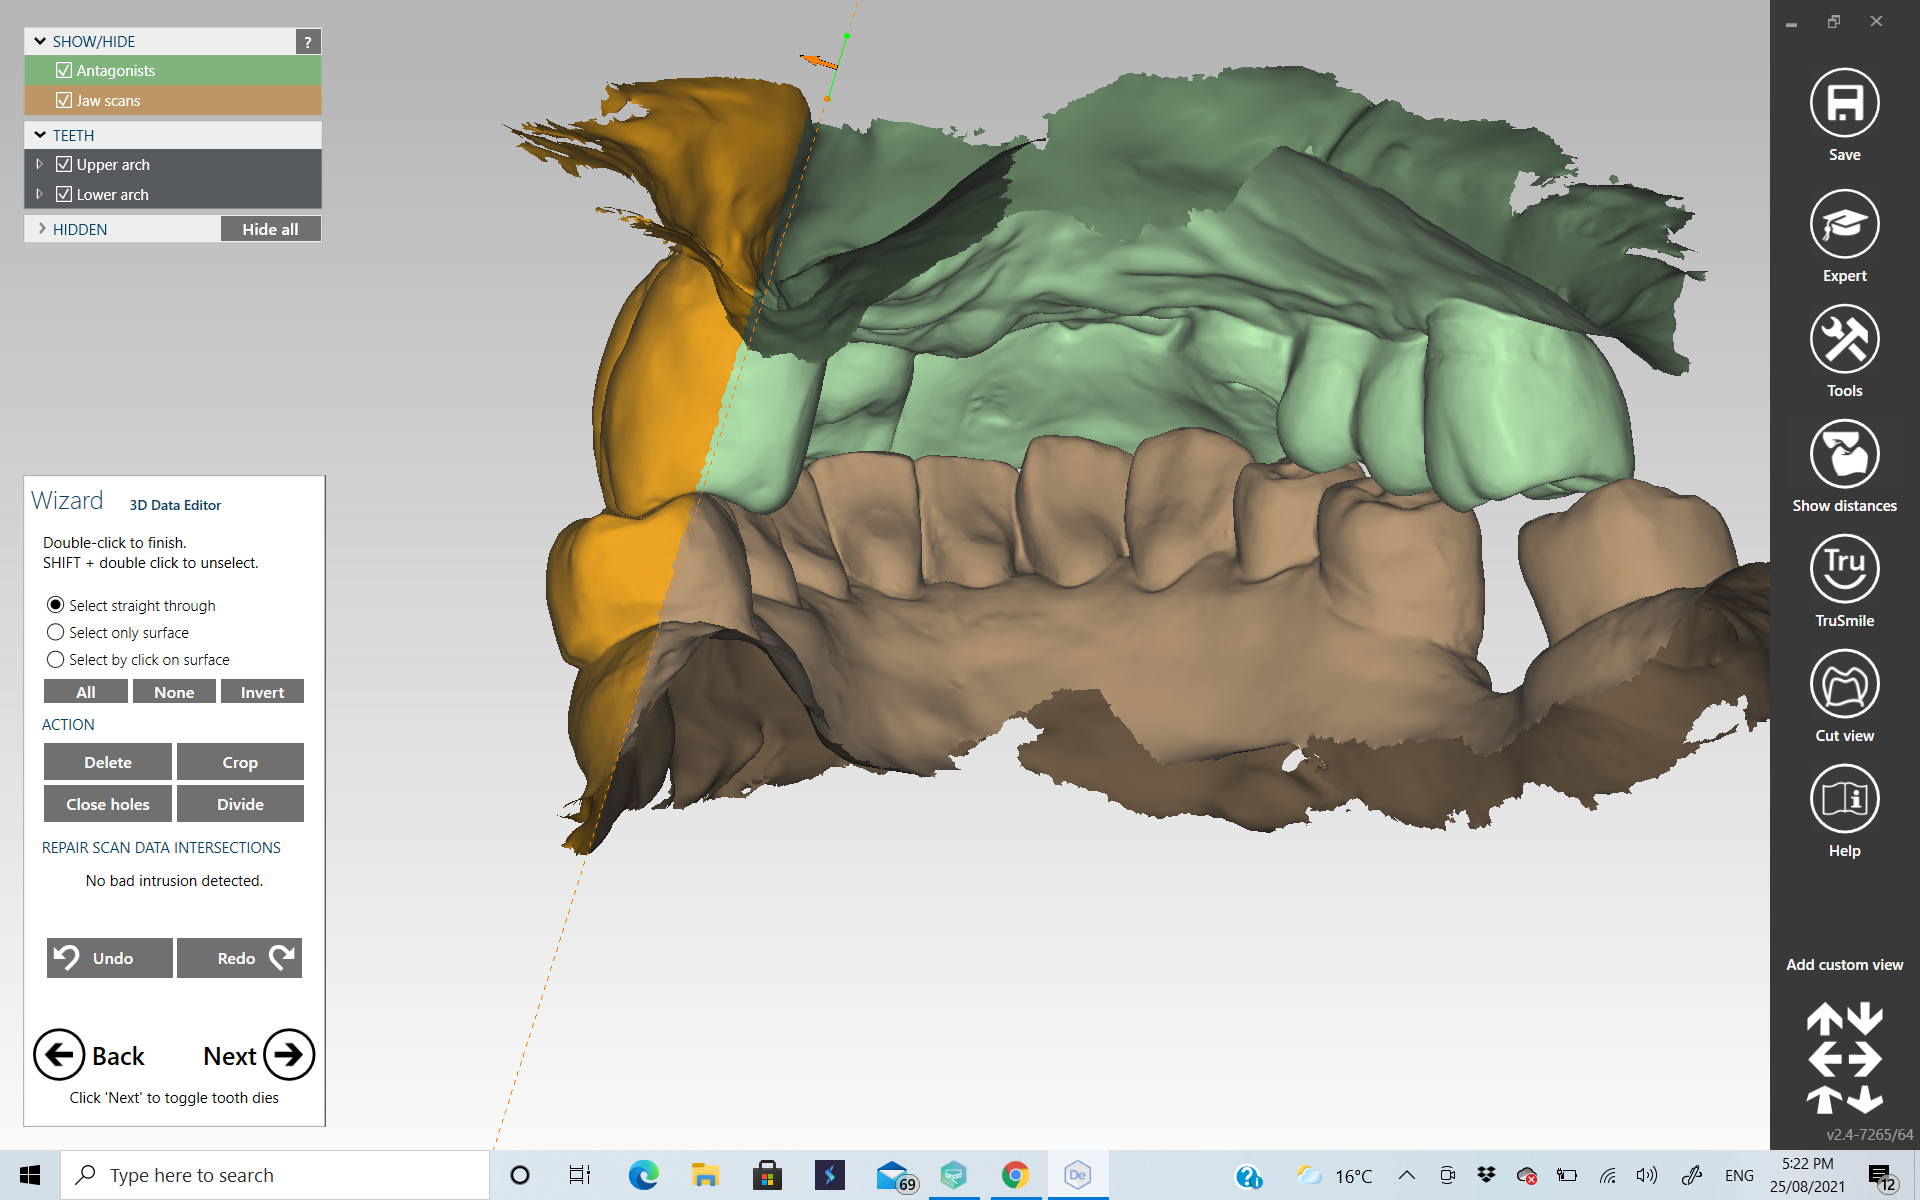1920x1200 pixels.
Task: Choose 'Select by click on surface'
Action: tap(56, 659)
